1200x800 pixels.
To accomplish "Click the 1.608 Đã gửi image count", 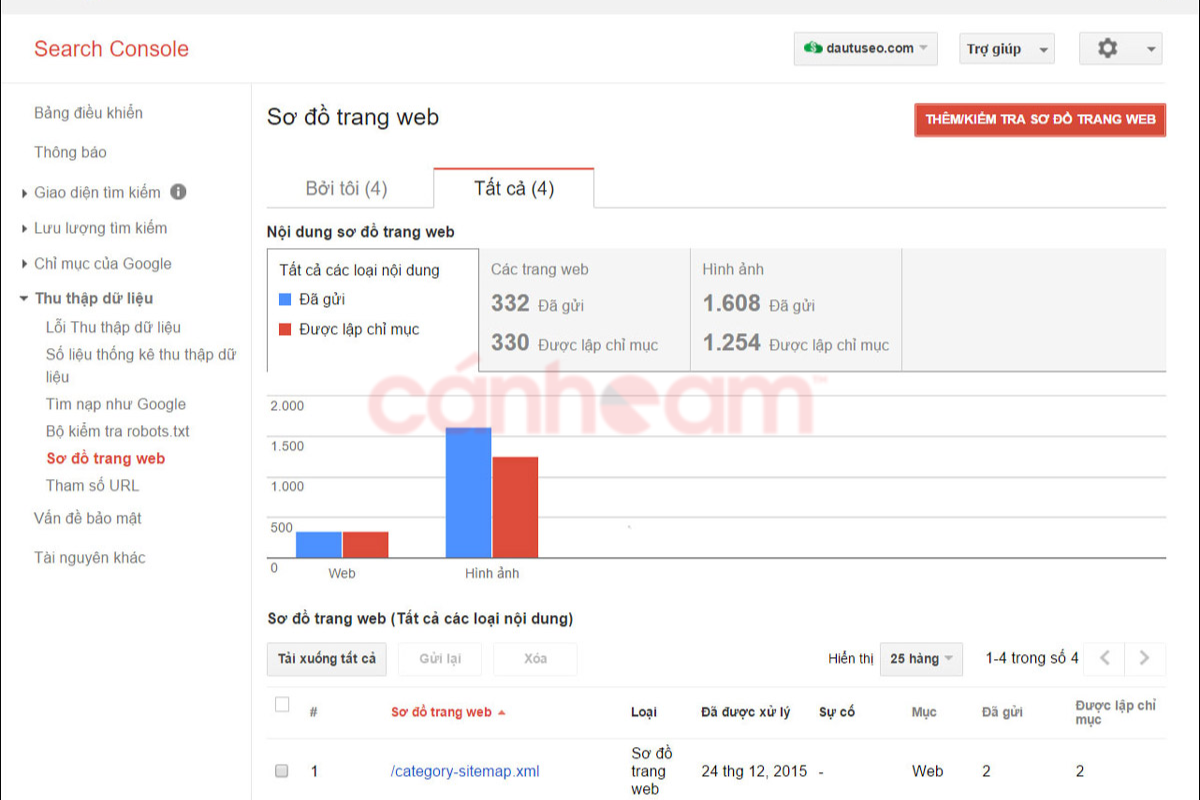I will pyautogui.click(x=758, y=303).
